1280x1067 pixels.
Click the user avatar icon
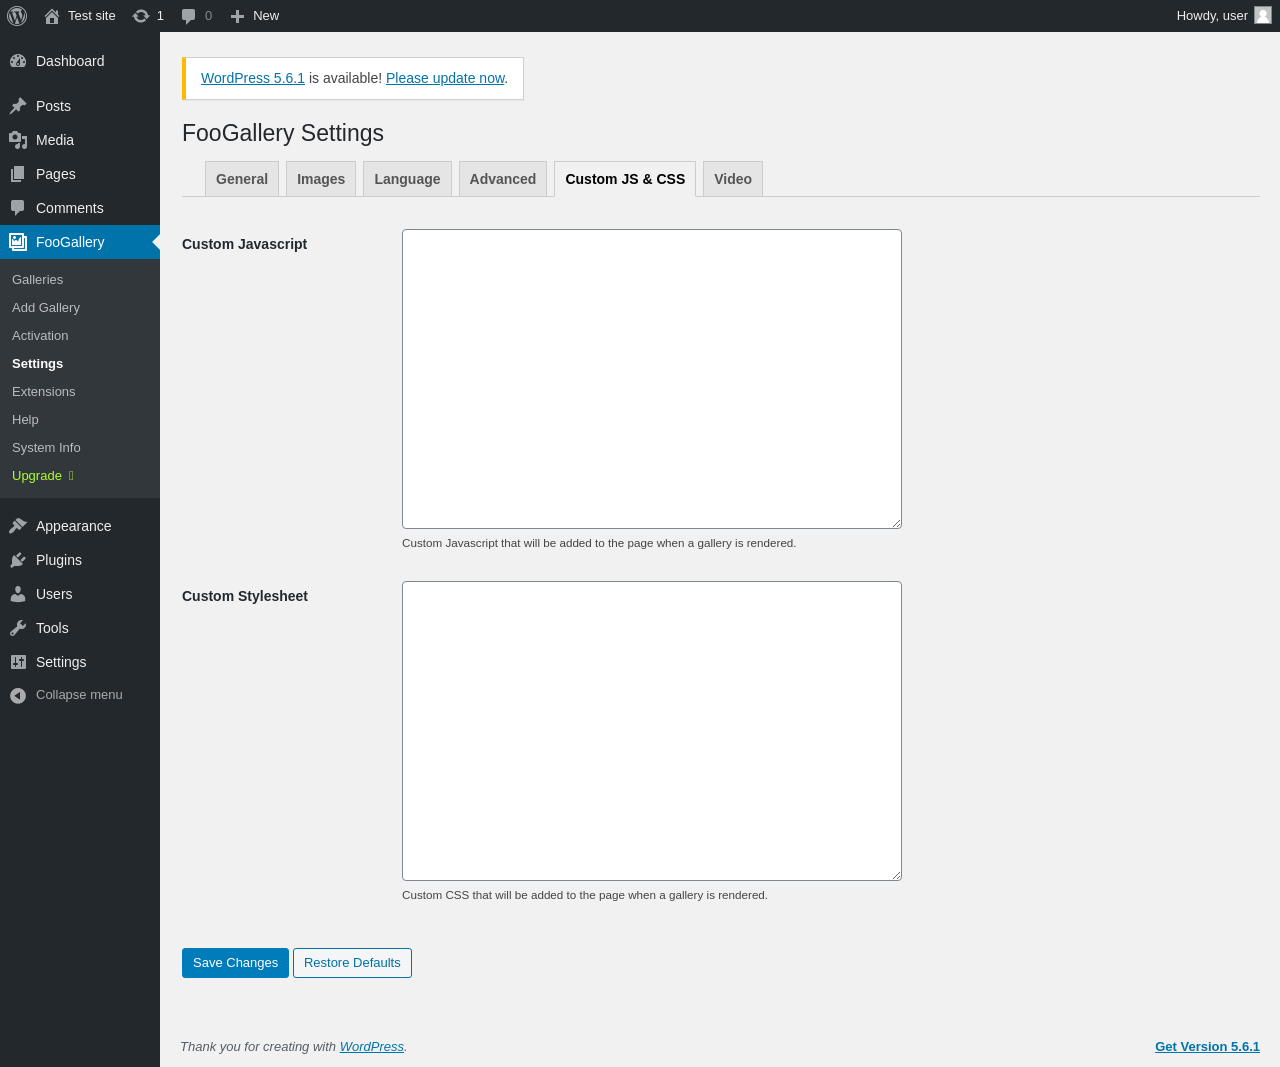[x=1263, y=15]
